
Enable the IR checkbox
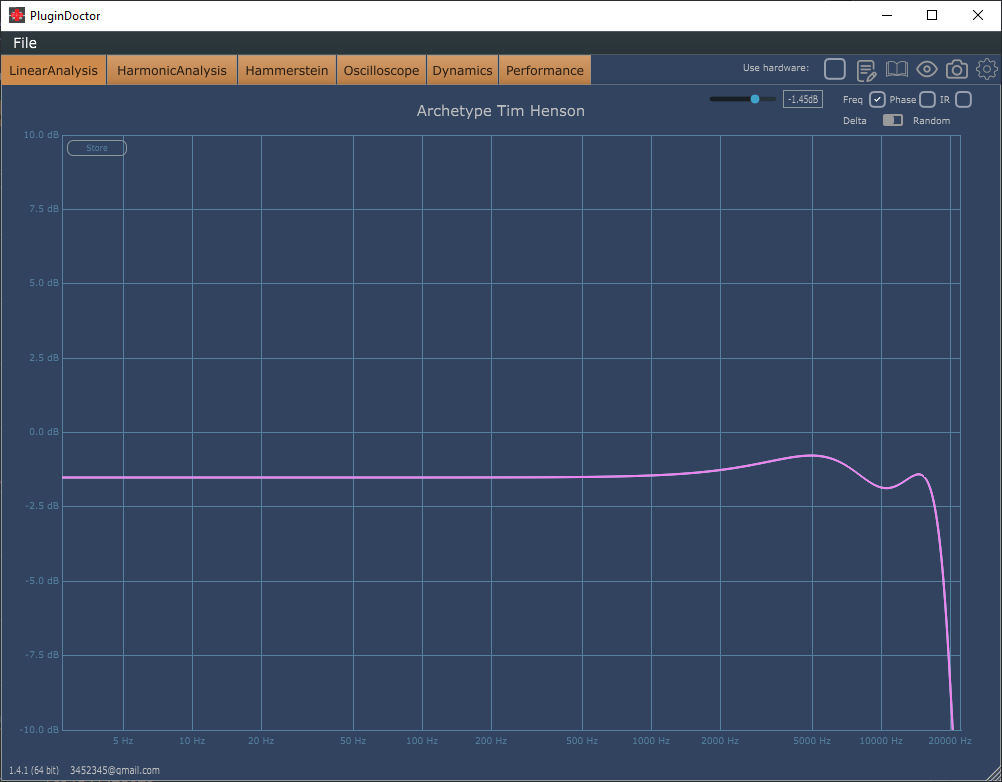pos(963,99)
